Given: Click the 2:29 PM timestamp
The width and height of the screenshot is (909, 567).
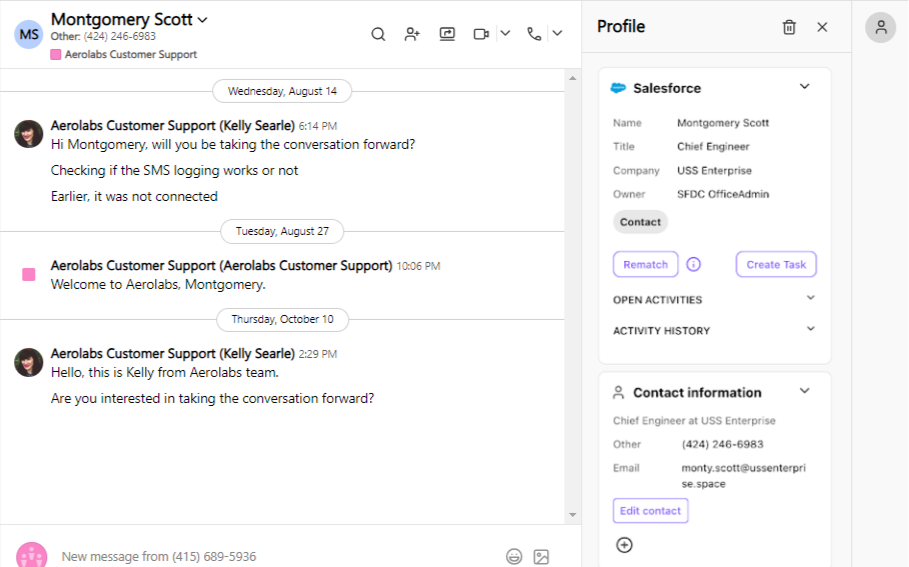Looking at the screenshot, I should [x=318, y=354].
